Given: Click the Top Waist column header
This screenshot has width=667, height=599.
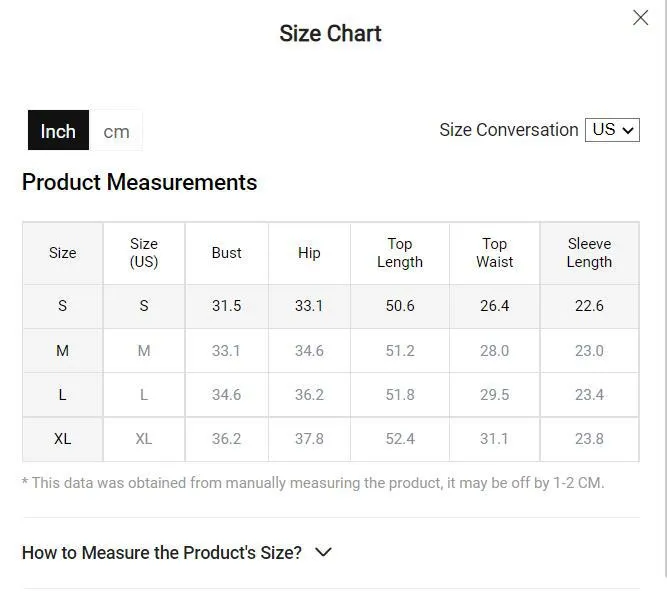Looking at the screenshot, I should [x=494, y=253].
